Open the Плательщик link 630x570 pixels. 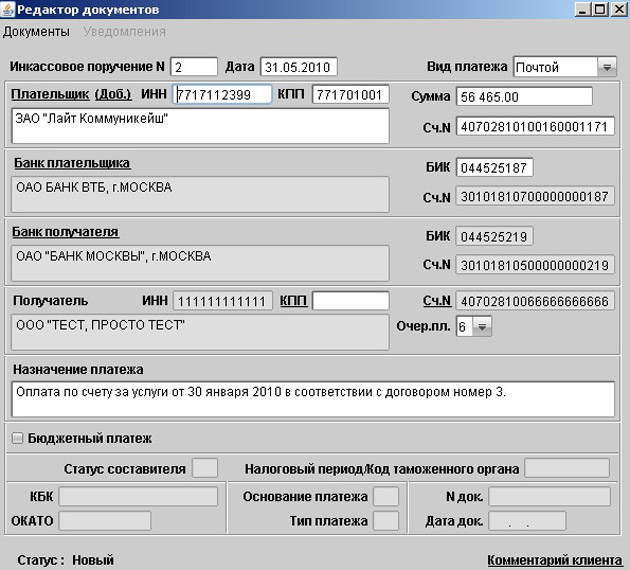[50, 94]
